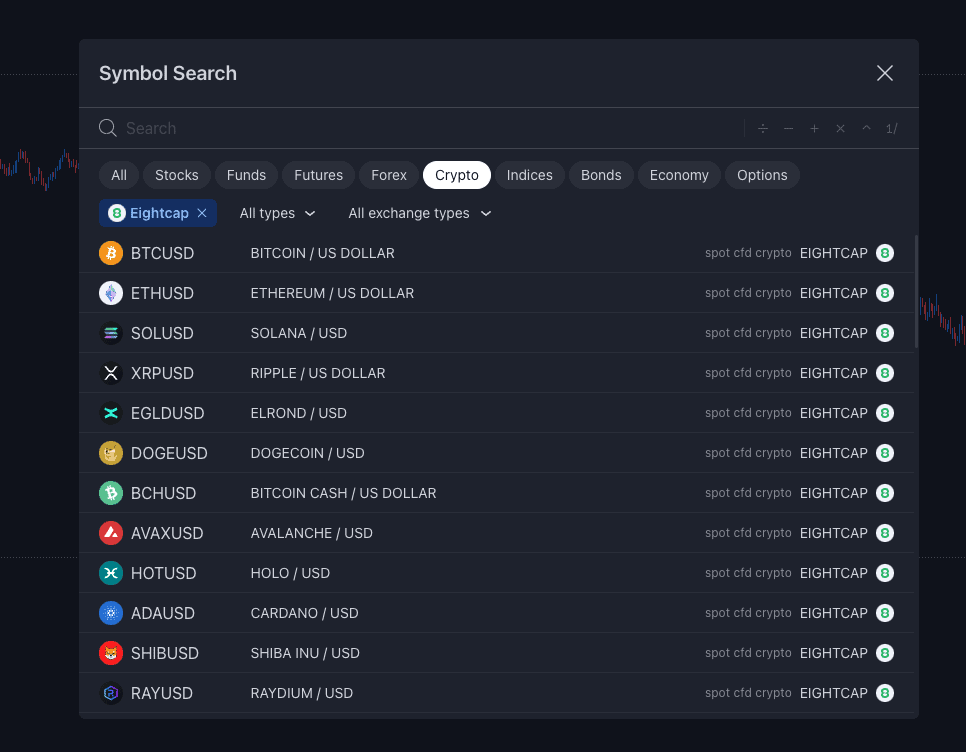
Task: Click the Eightcap source filter chip
Action: coord(158,213)
